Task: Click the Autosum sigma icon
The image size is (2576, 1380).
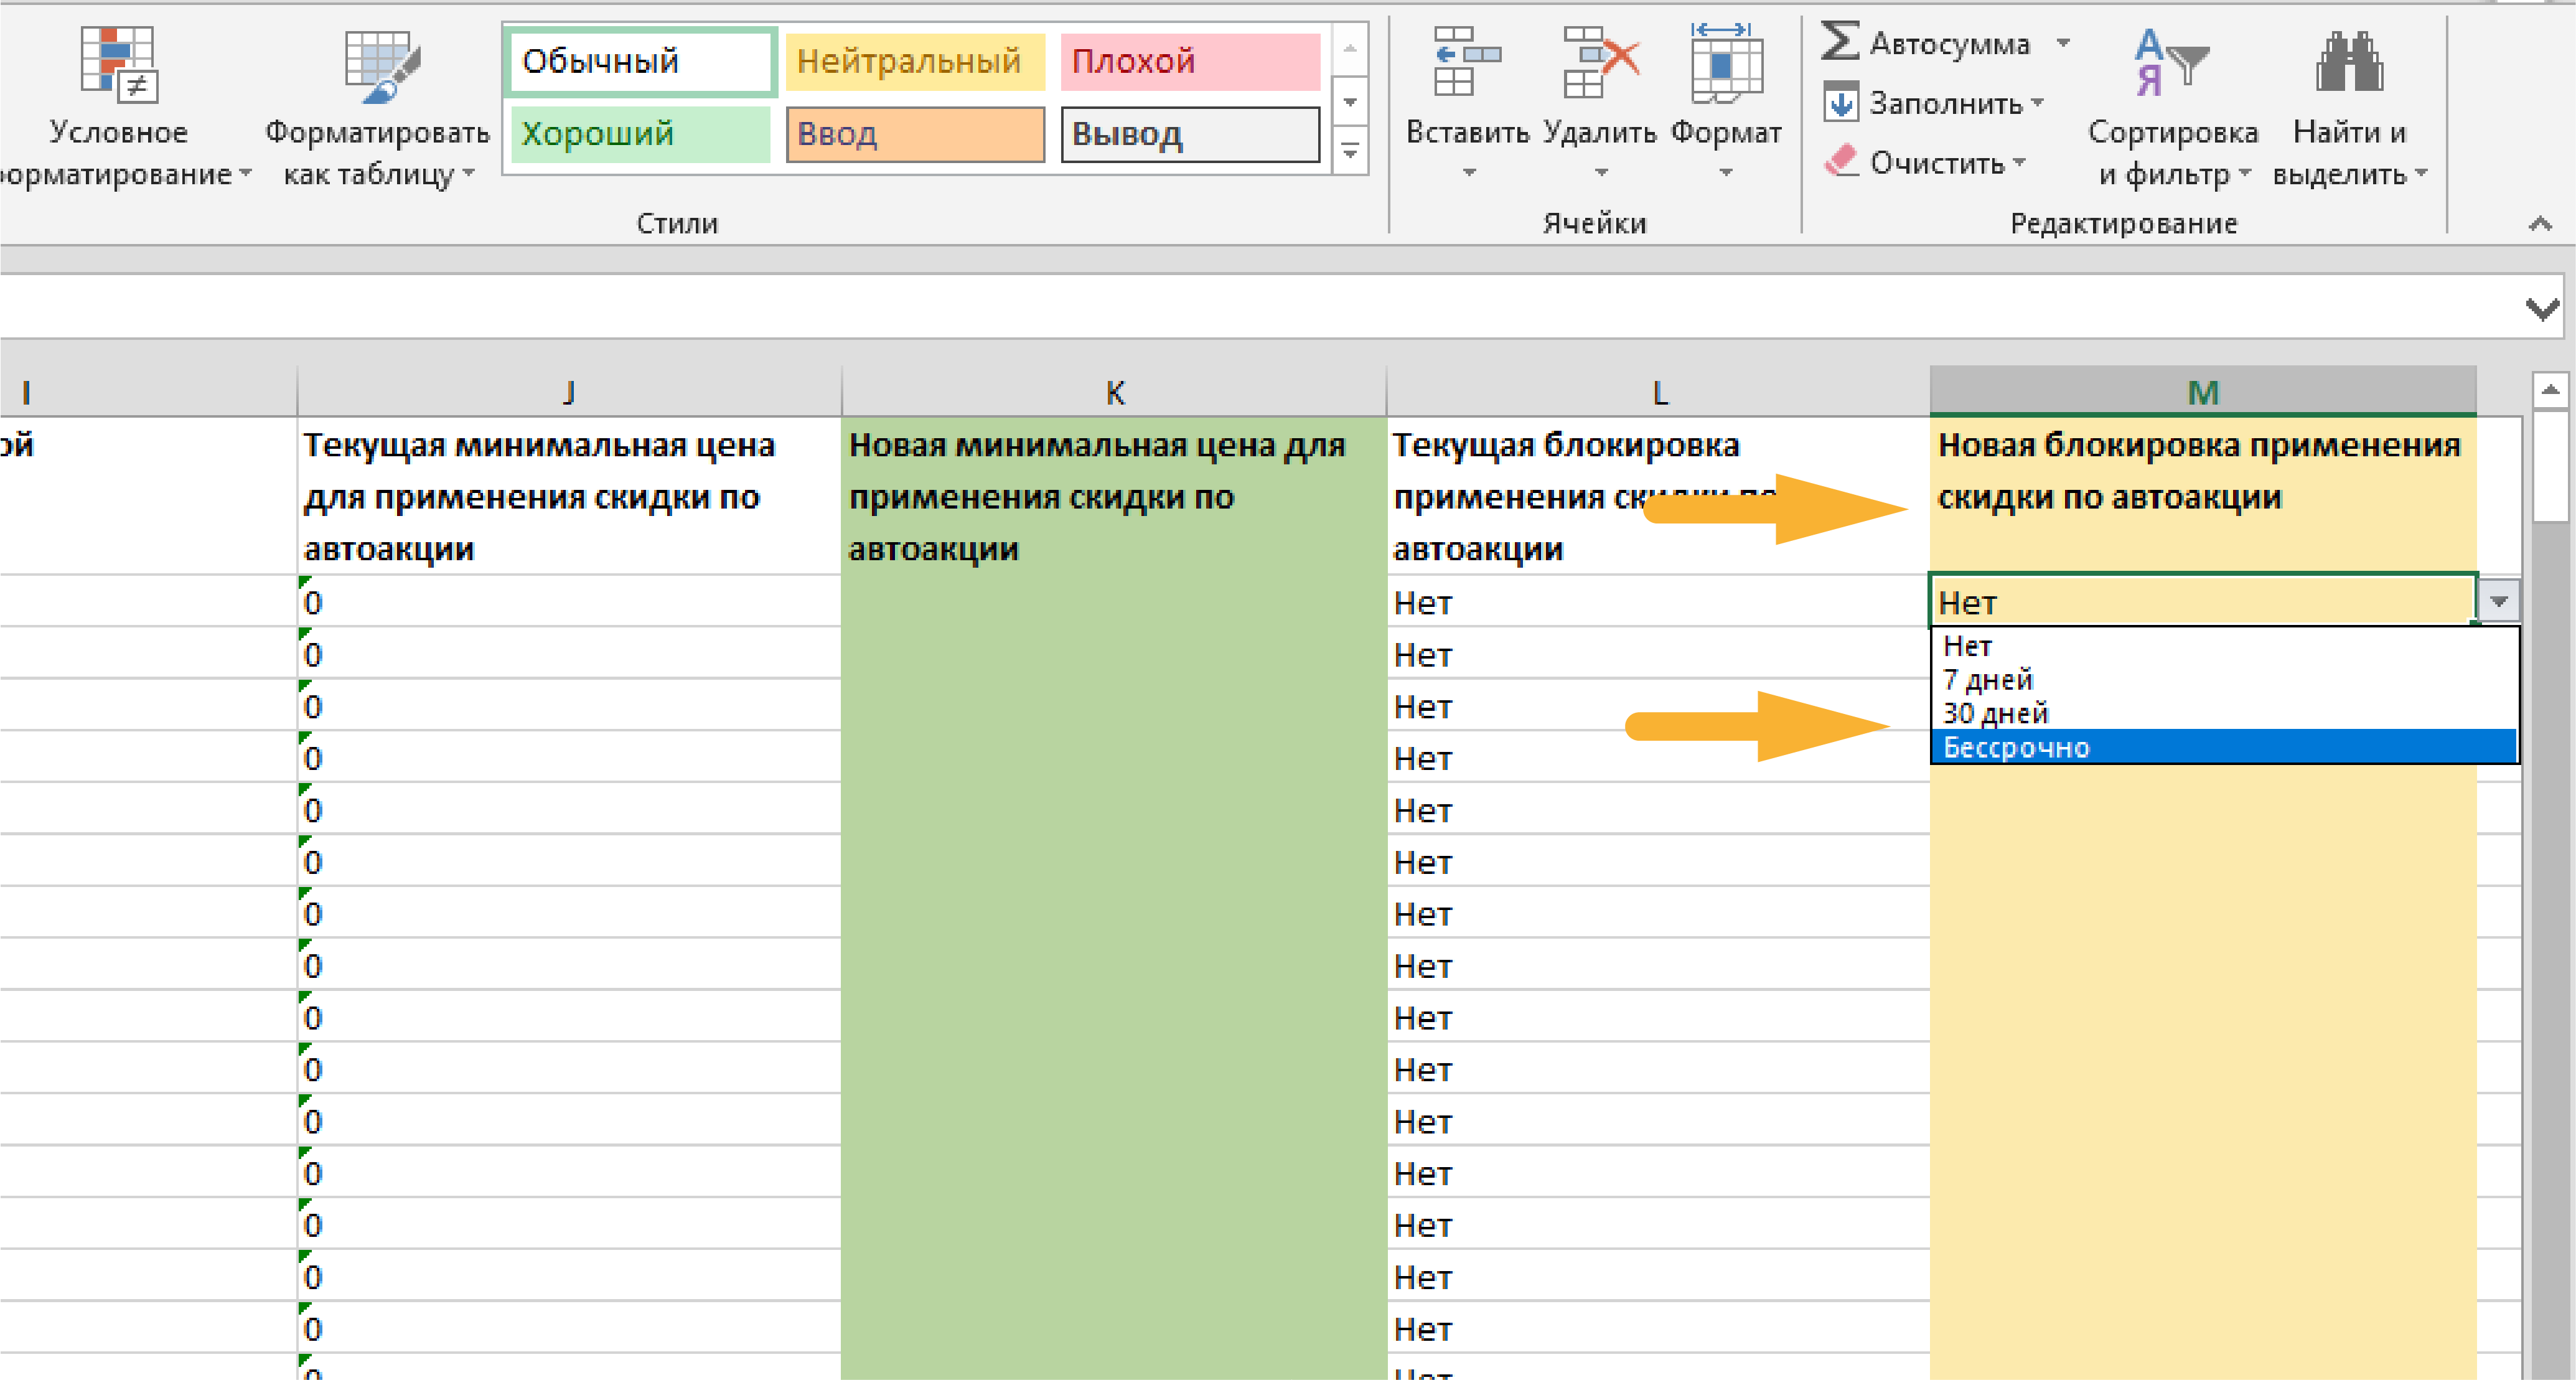Action: 1840,42
